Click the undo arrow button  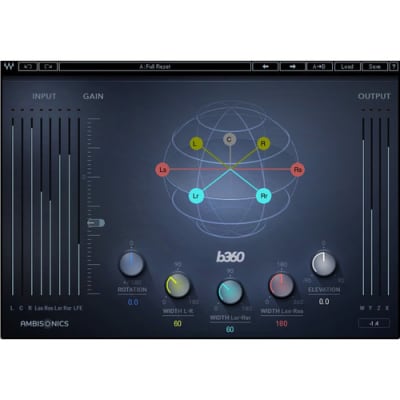[x=28, y=66]
